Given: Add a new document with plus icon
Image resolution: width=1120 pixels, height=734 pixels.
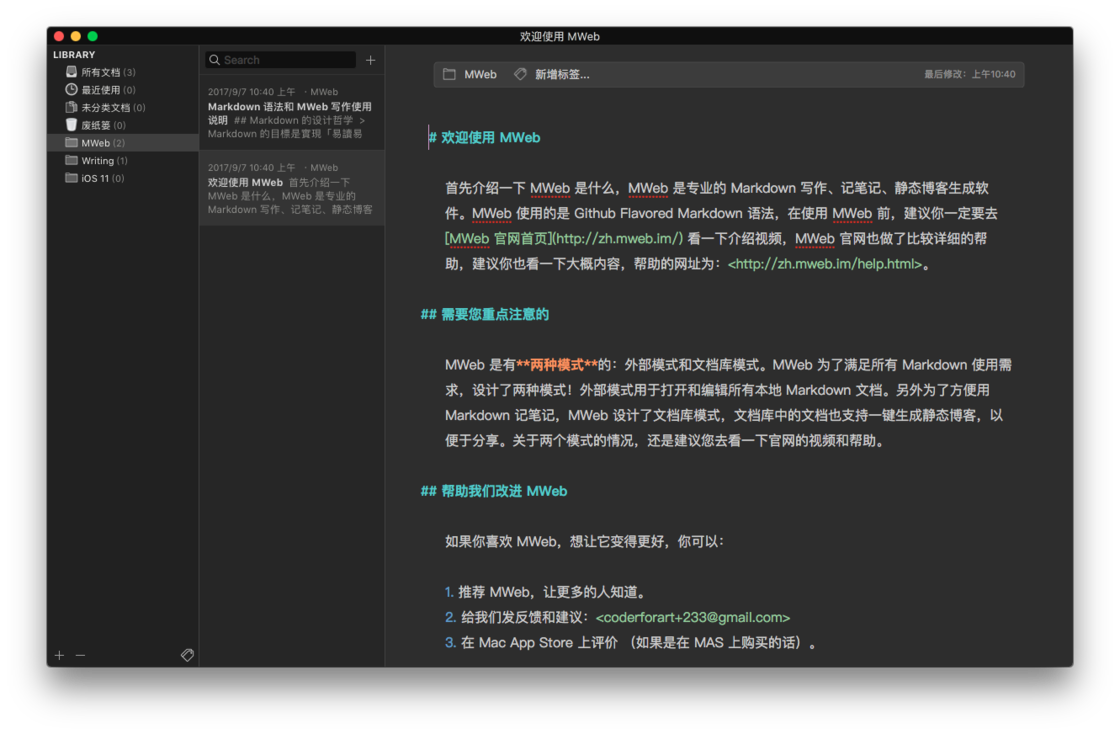Looking at the screenshot, I should click(x=370, y=60).
